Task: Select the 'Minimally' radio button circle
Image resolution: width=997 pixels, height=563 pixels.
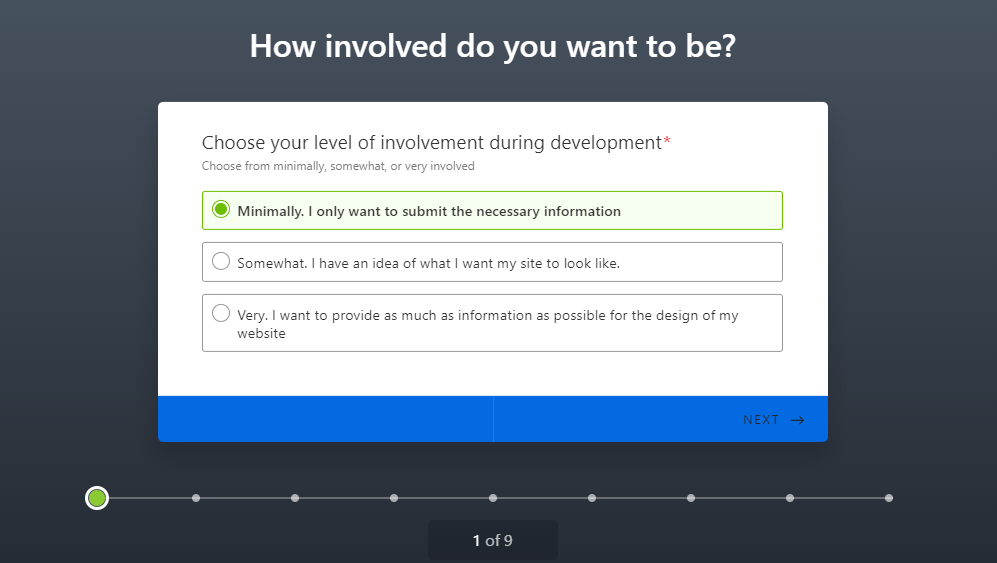Action: (x=221, y=209)
